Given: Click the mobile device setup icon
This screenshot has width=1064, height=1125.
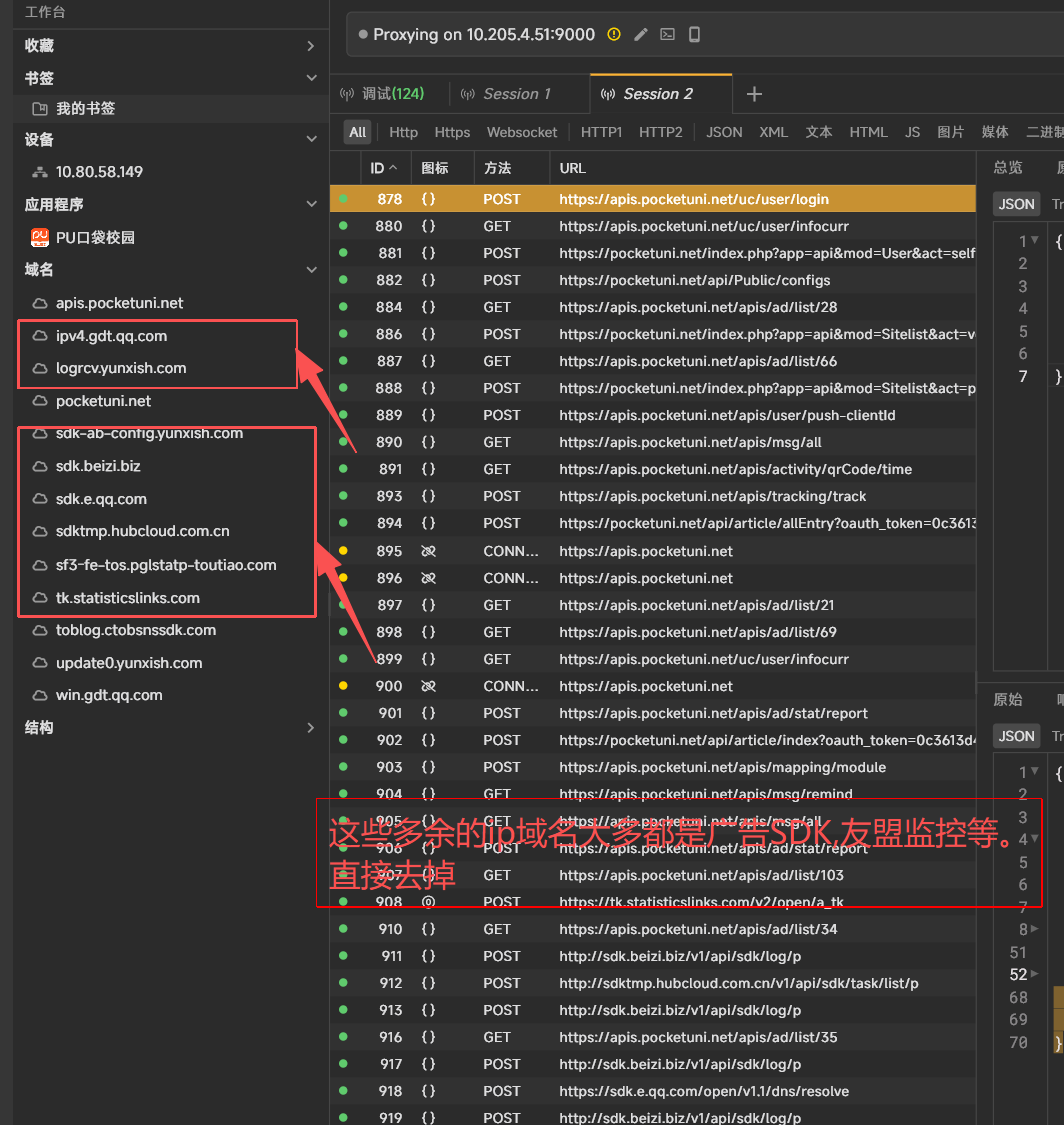Looking at the screenshot, I should [694, 34].
